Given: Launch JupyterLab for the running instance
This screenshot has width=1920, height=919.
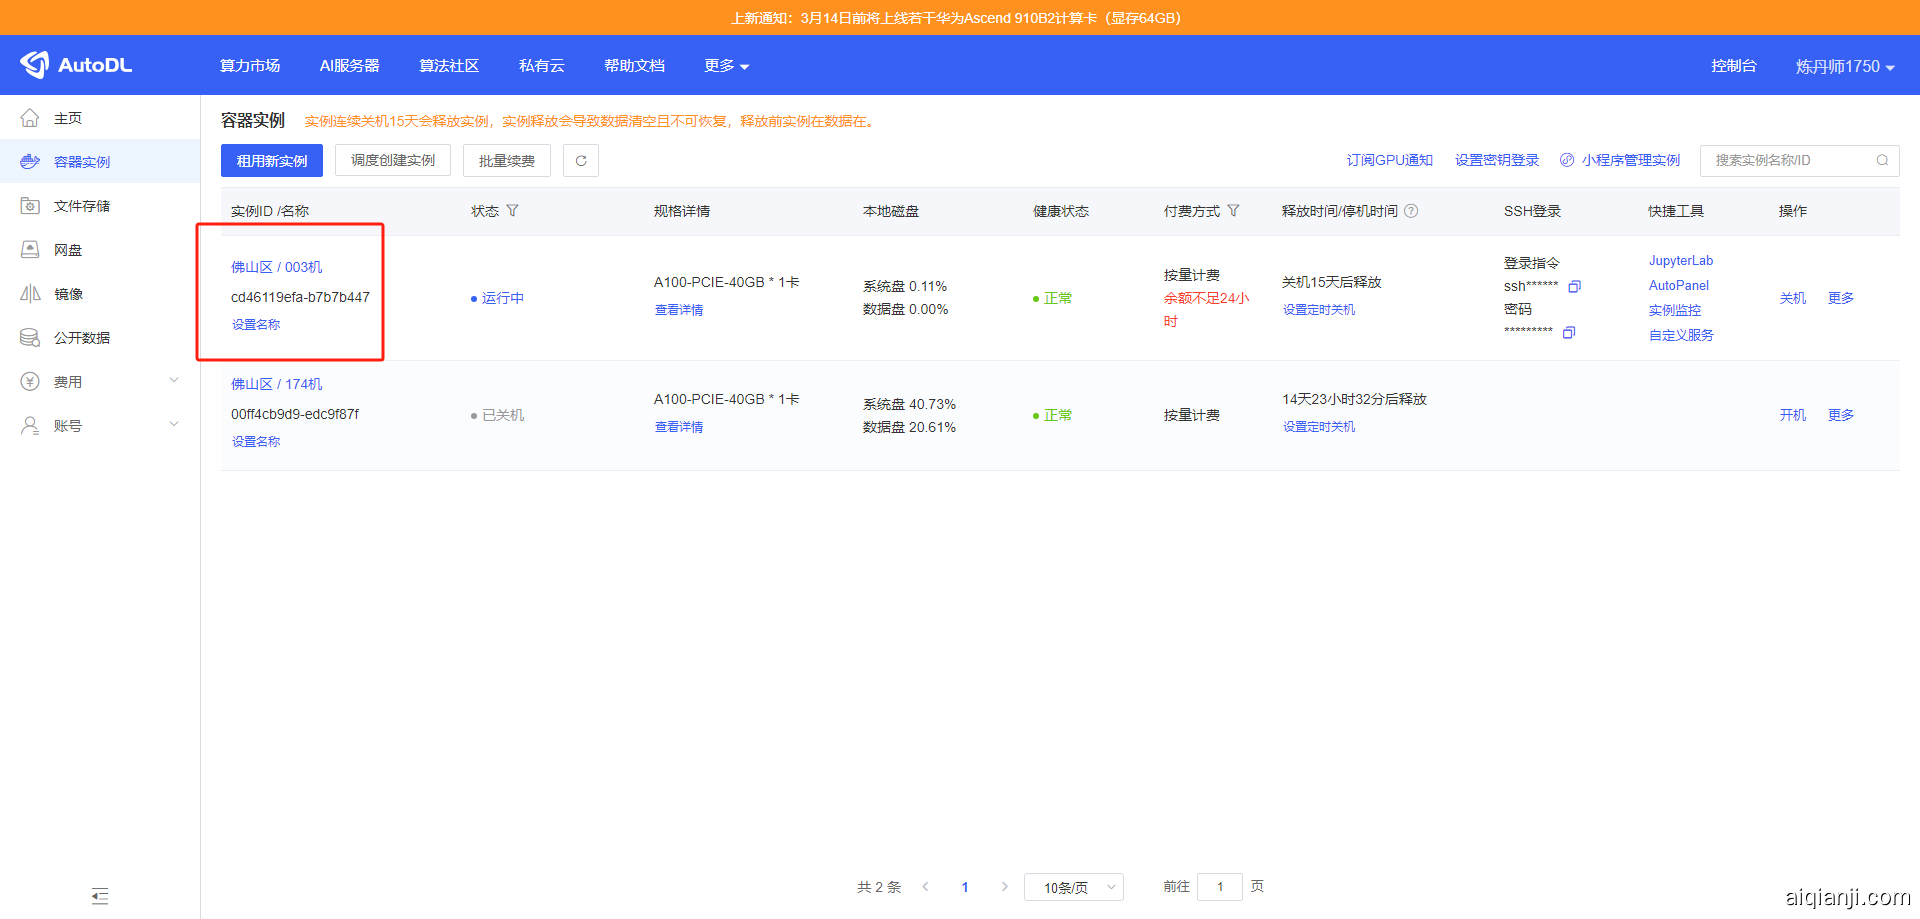Looking at the screenshot, I should point(1681,260).
